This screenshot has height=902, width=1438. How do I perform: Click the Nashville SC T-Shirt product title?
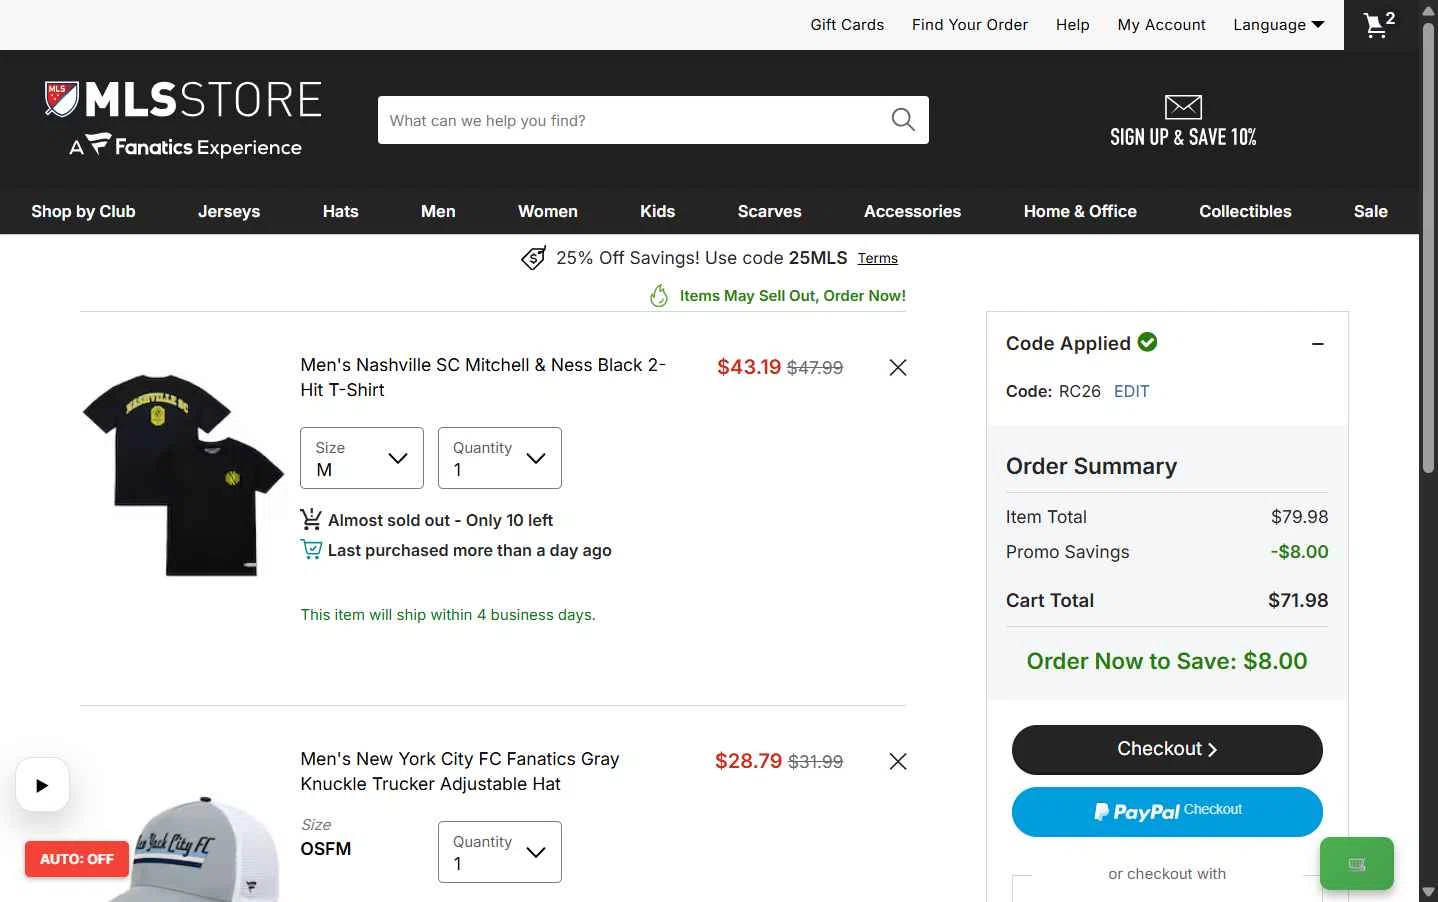pyautogui.click(x=483, y=377)
